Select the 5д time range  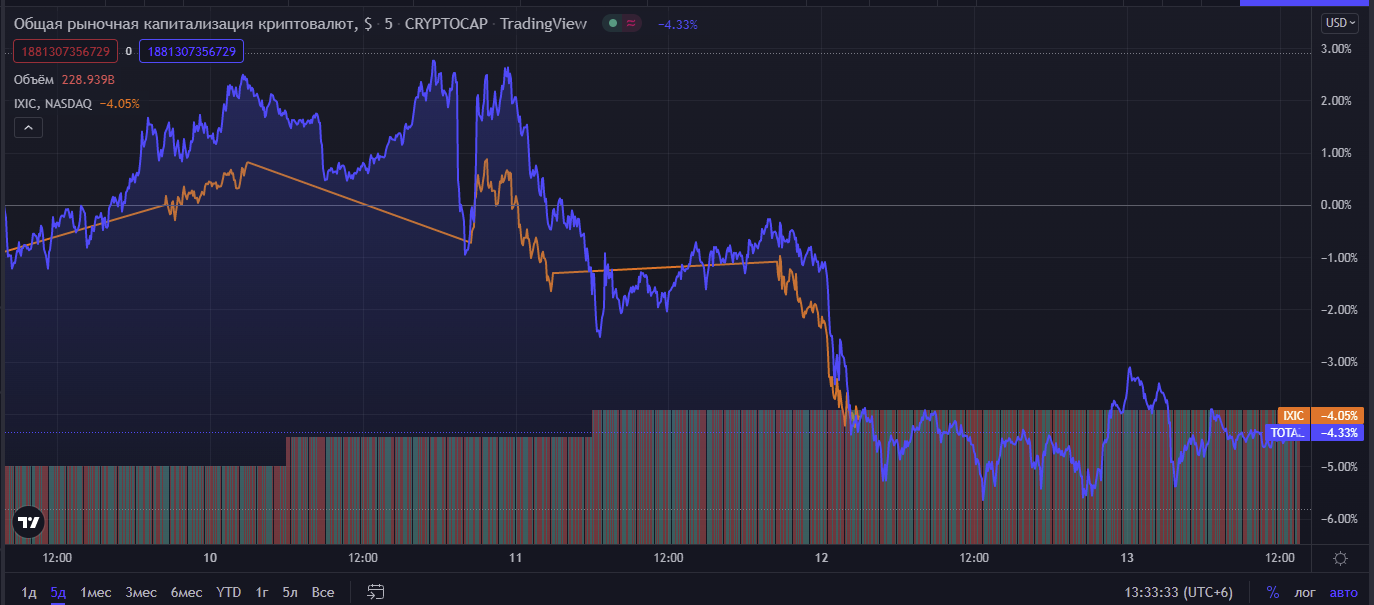pyautogui.click(x=58, y=592)
